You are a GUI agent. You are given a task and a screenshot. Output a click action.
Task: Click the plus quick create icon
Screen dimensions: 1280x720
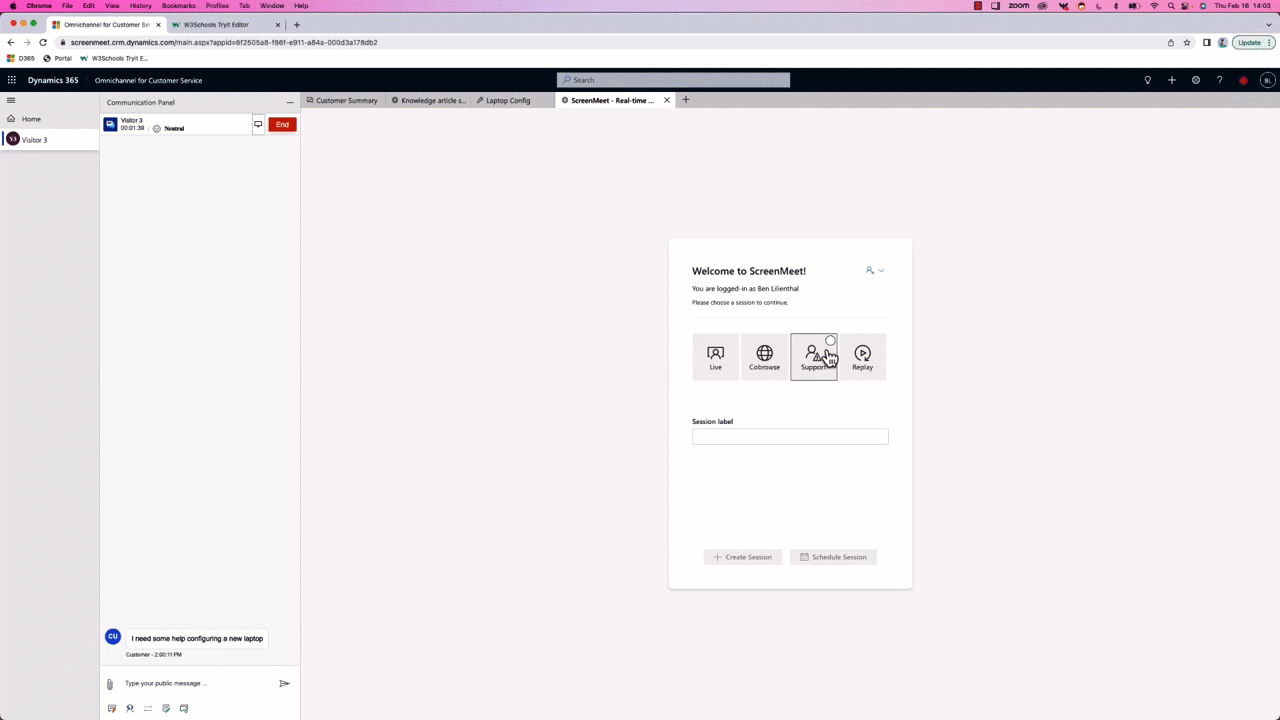coord(1171,80)
